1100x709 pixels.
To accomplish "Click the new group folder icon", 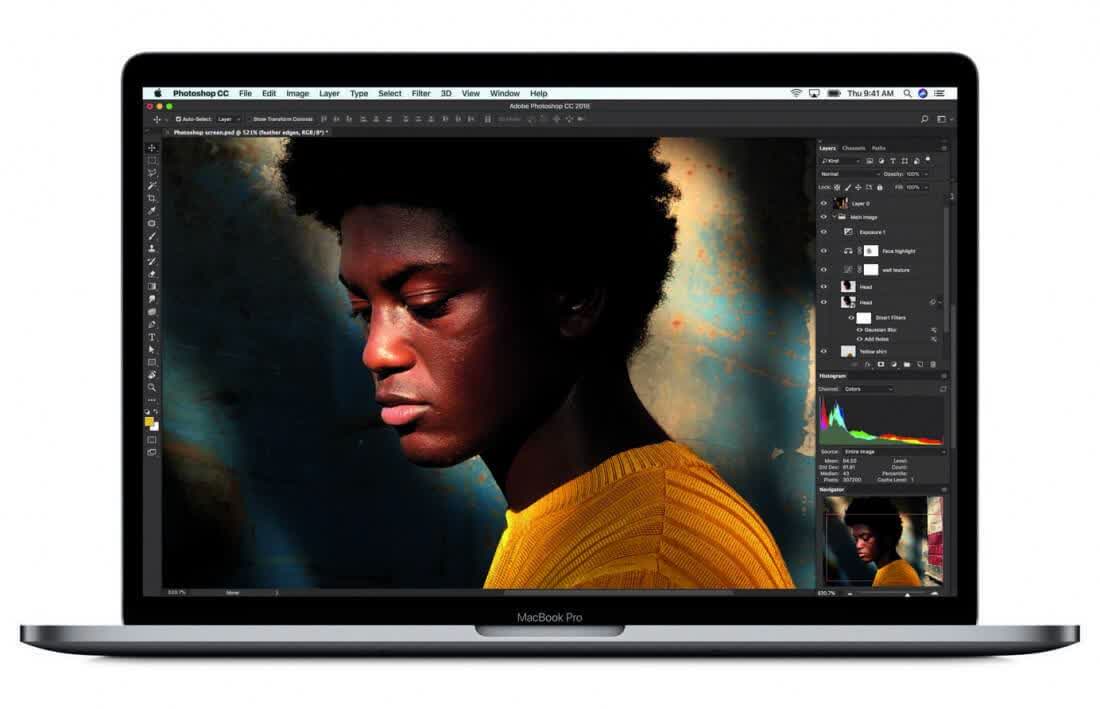I will pos(907,365).
